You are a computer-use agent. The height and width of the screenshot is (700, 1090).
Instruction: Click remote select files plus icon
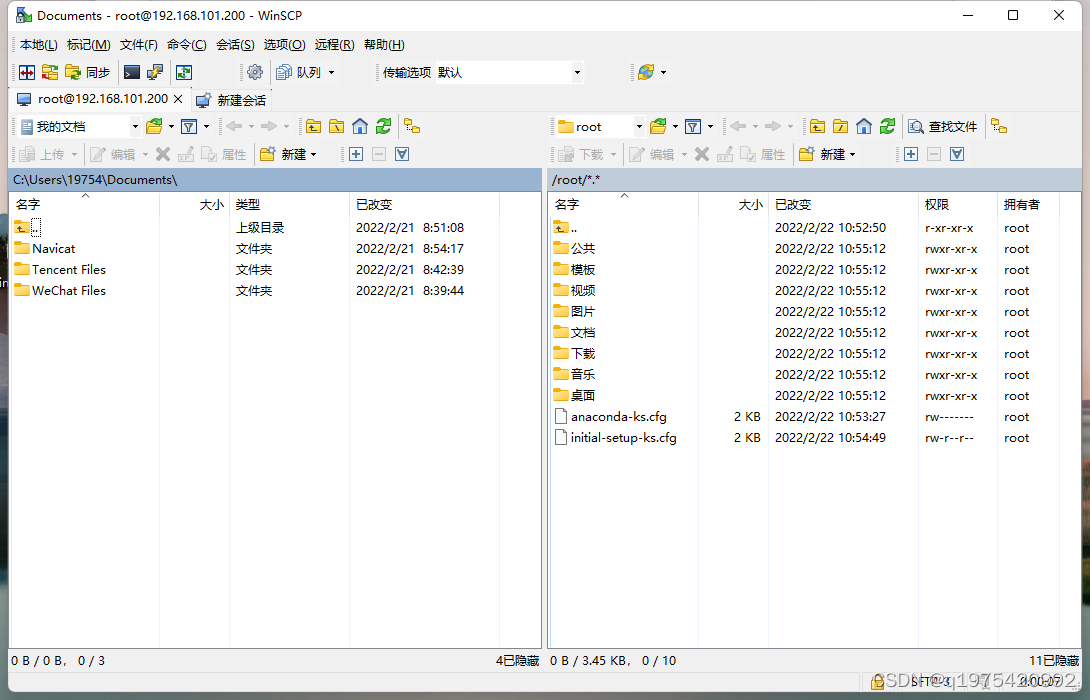click(x=911, y=154)
